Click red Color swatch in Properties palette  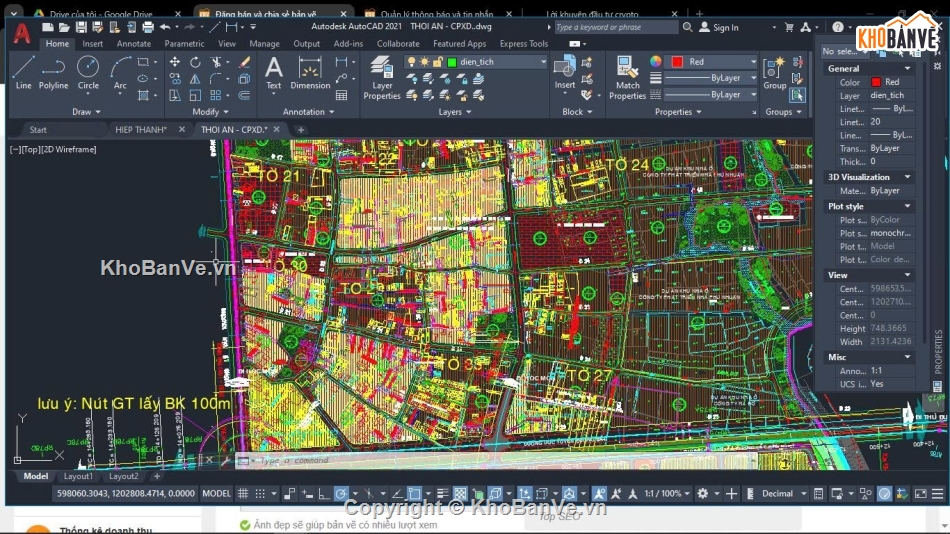pyautogui.click(x=875, y=82)
